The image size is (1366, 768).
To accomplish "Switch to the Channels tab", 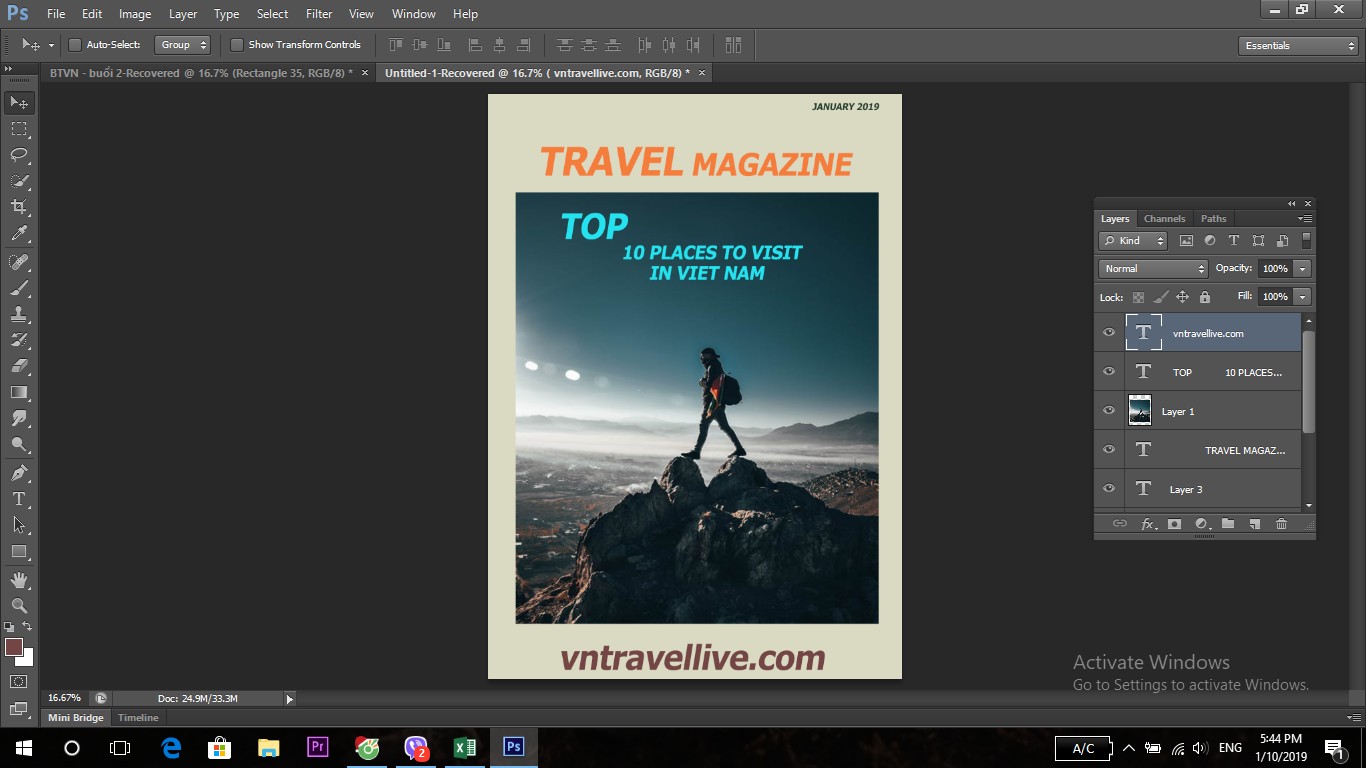I will tap(1164, 219).
